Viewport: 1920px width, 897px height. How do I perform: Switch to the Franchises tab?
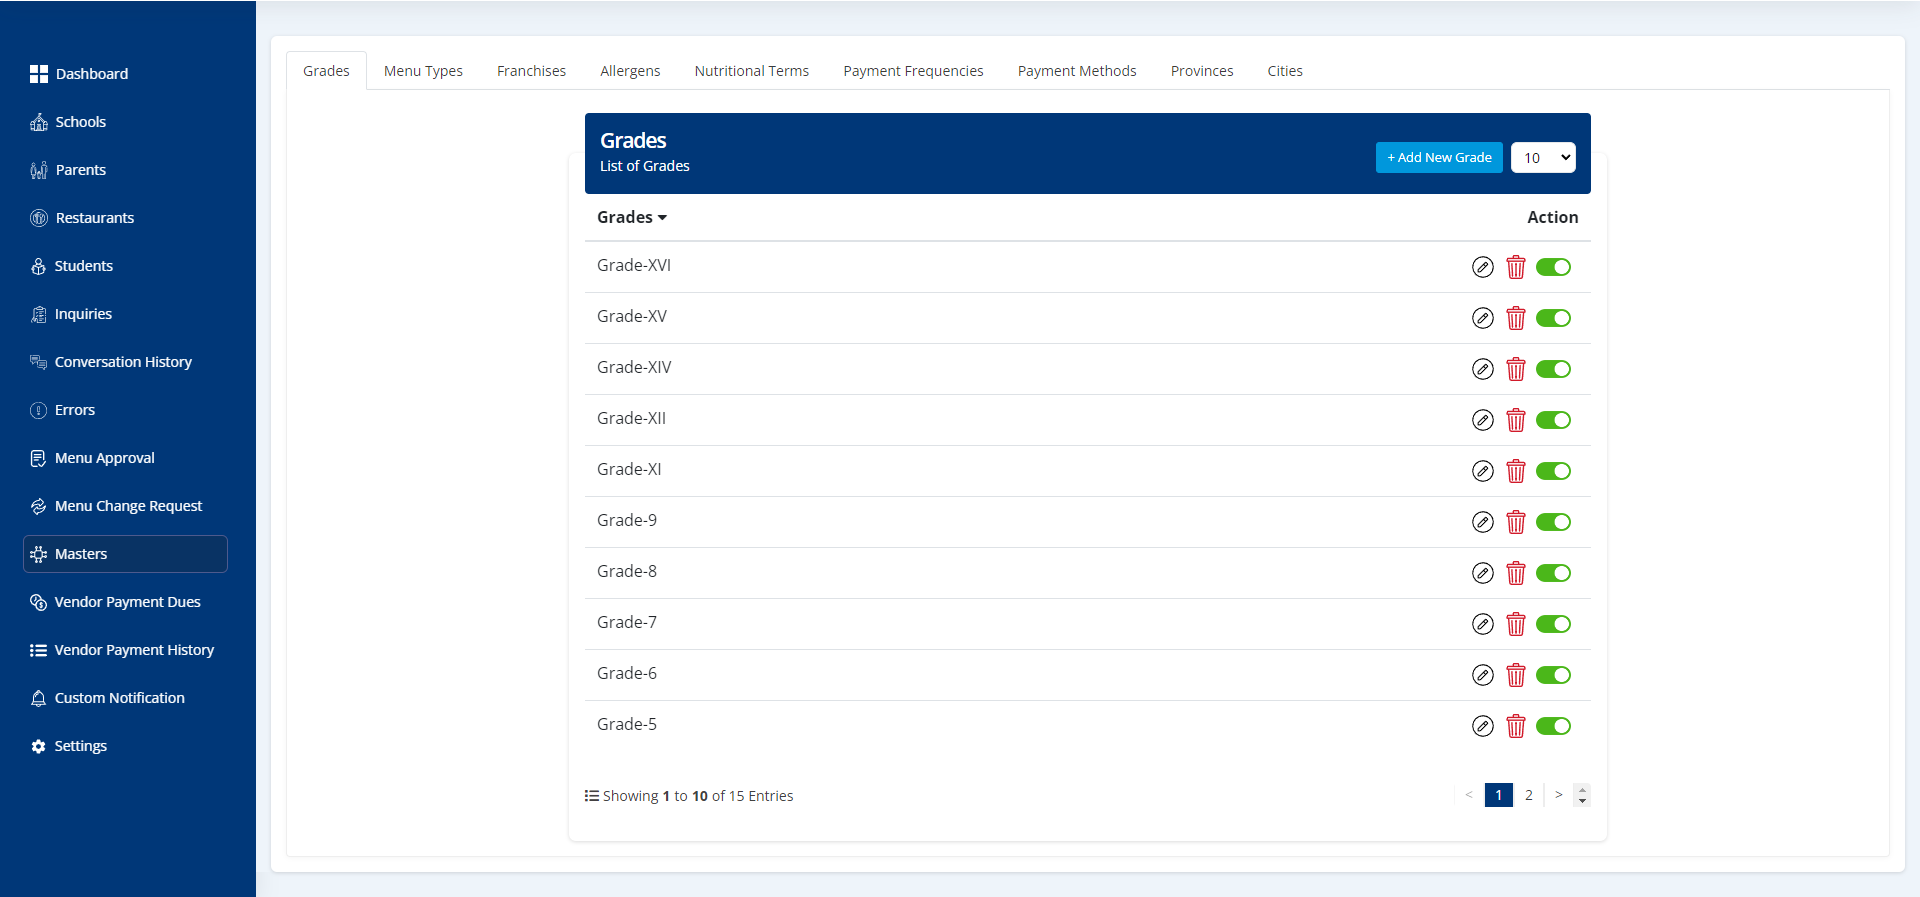tap(531, 71)
